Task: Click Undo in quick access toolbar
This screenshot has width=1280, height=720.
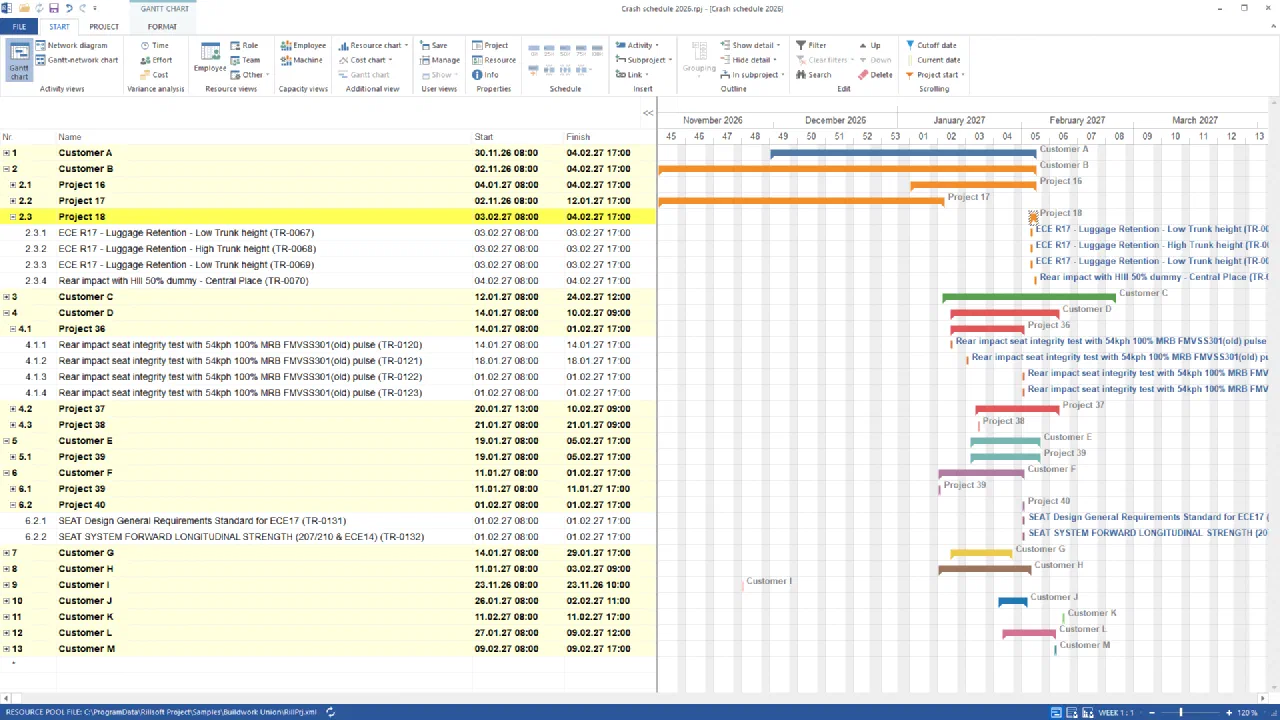Action: click(68, 8)
